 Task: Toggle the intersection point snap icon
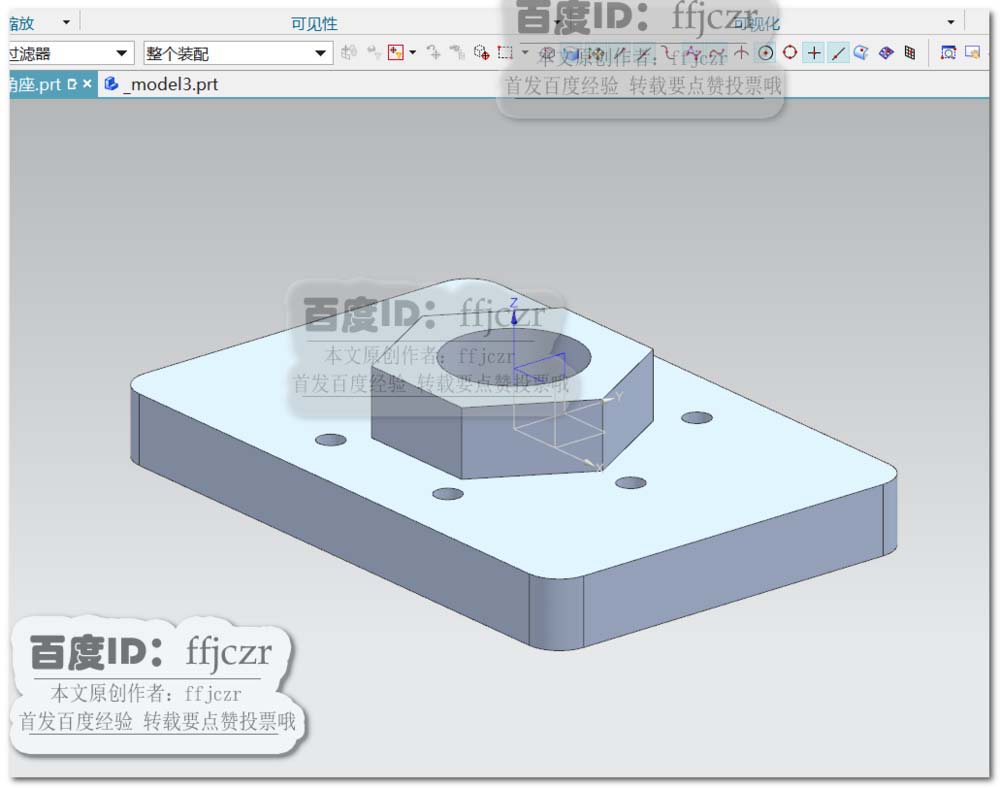[x=741, y=53]
